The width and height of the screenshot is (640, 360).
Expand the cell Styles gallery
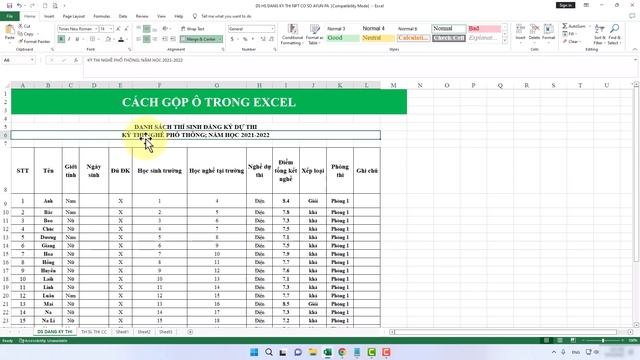pyautogui.click(x=505, y=41)
